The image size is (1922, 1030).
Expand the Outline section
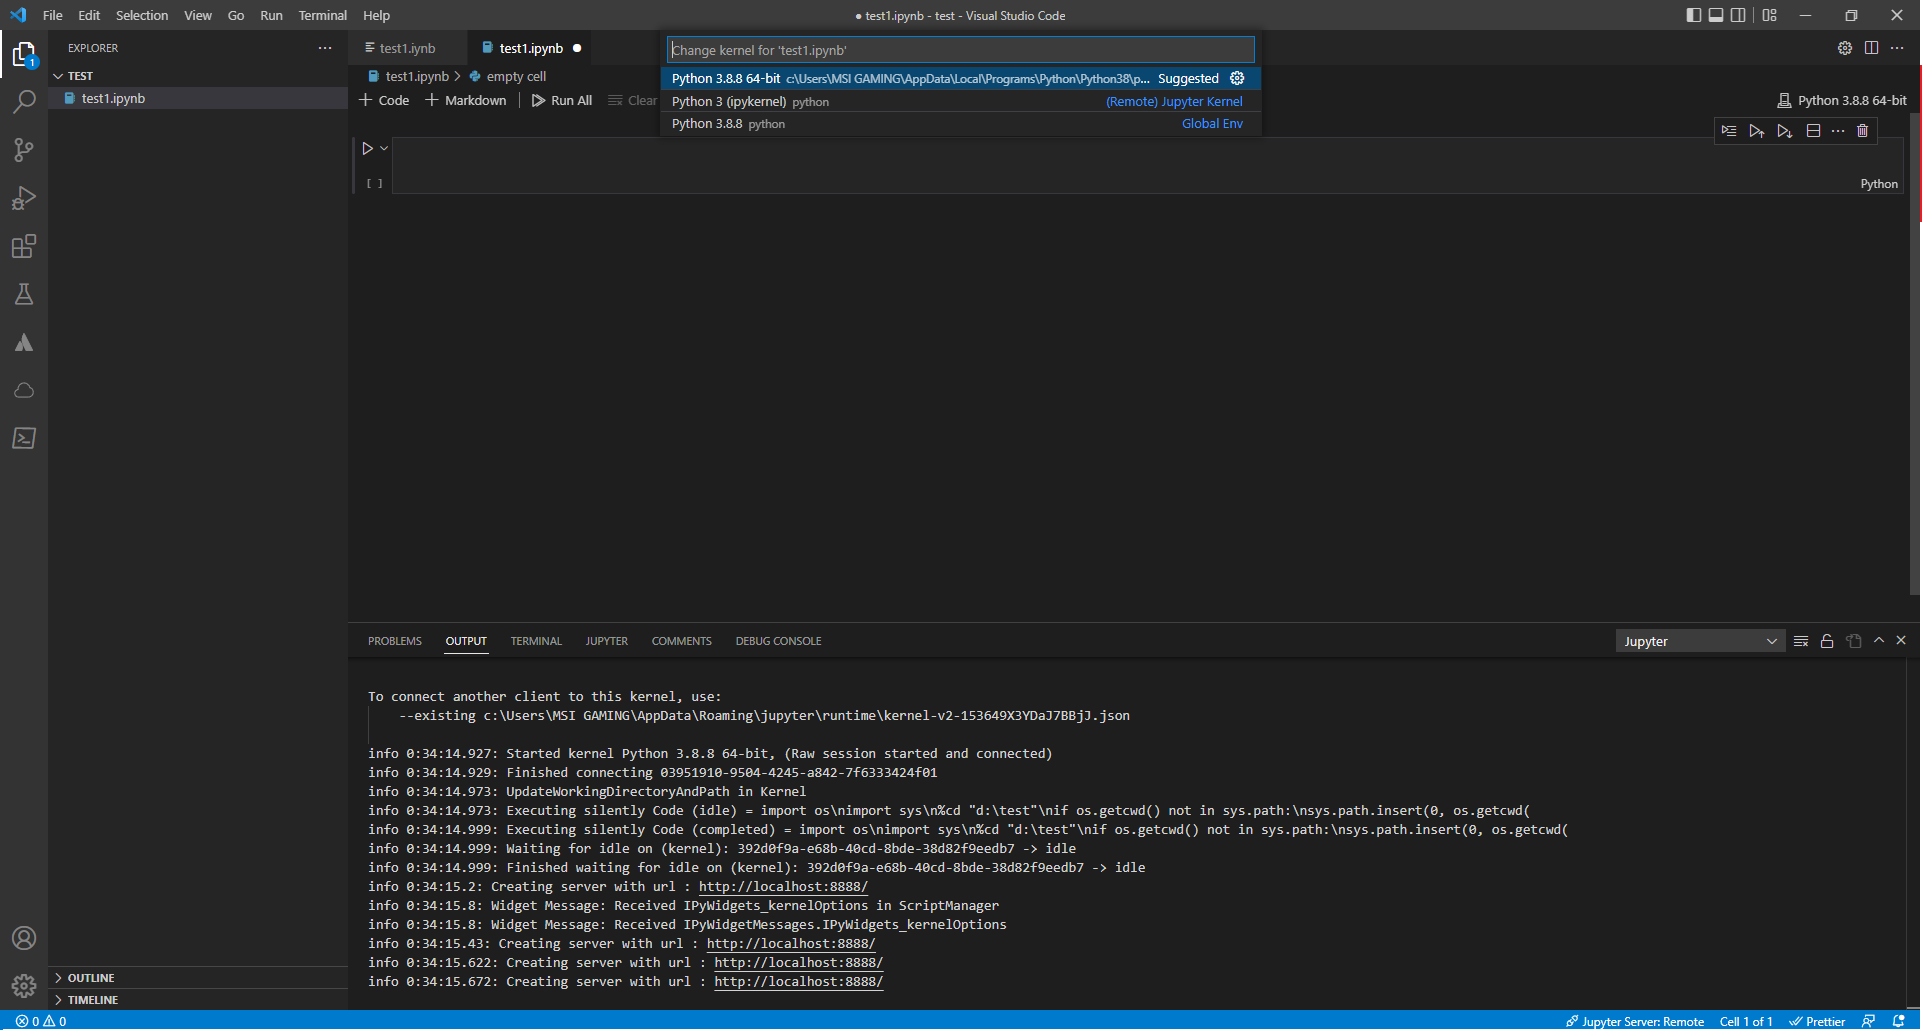(90, 977)
